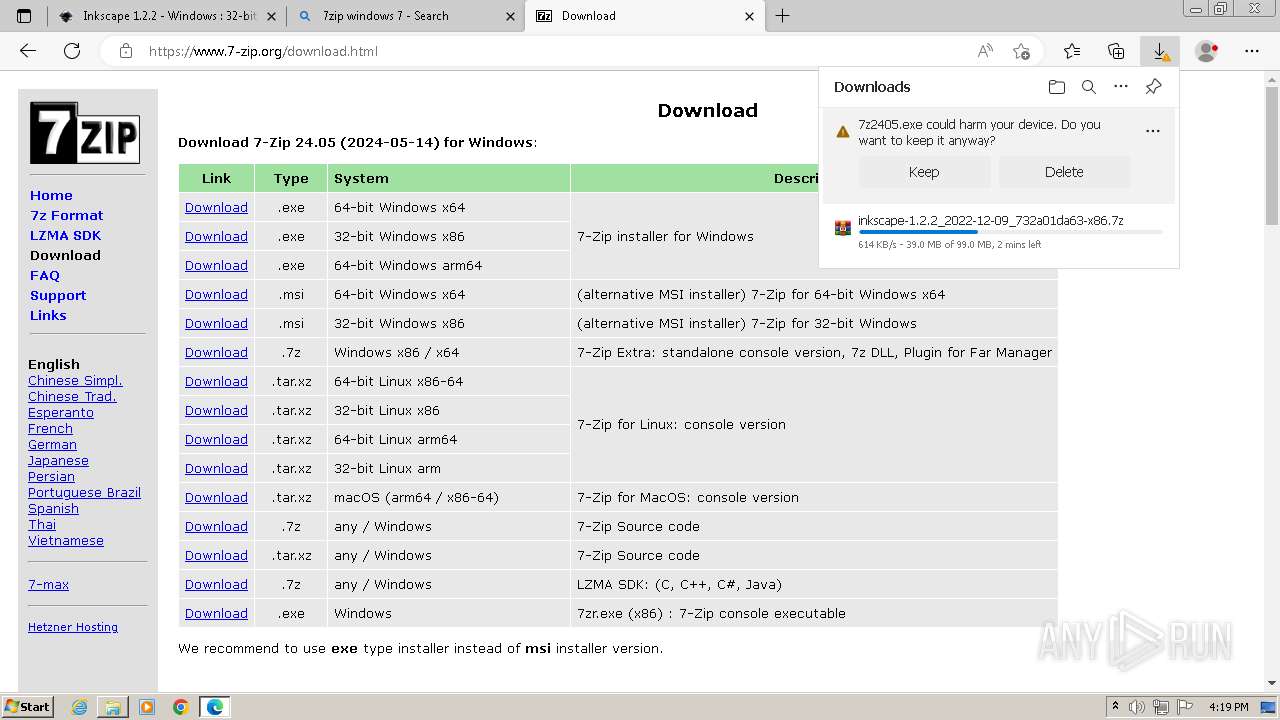The image size is (1280, 720).
Task: Open Media Player from the taskbar
Action: pos(147,707)
